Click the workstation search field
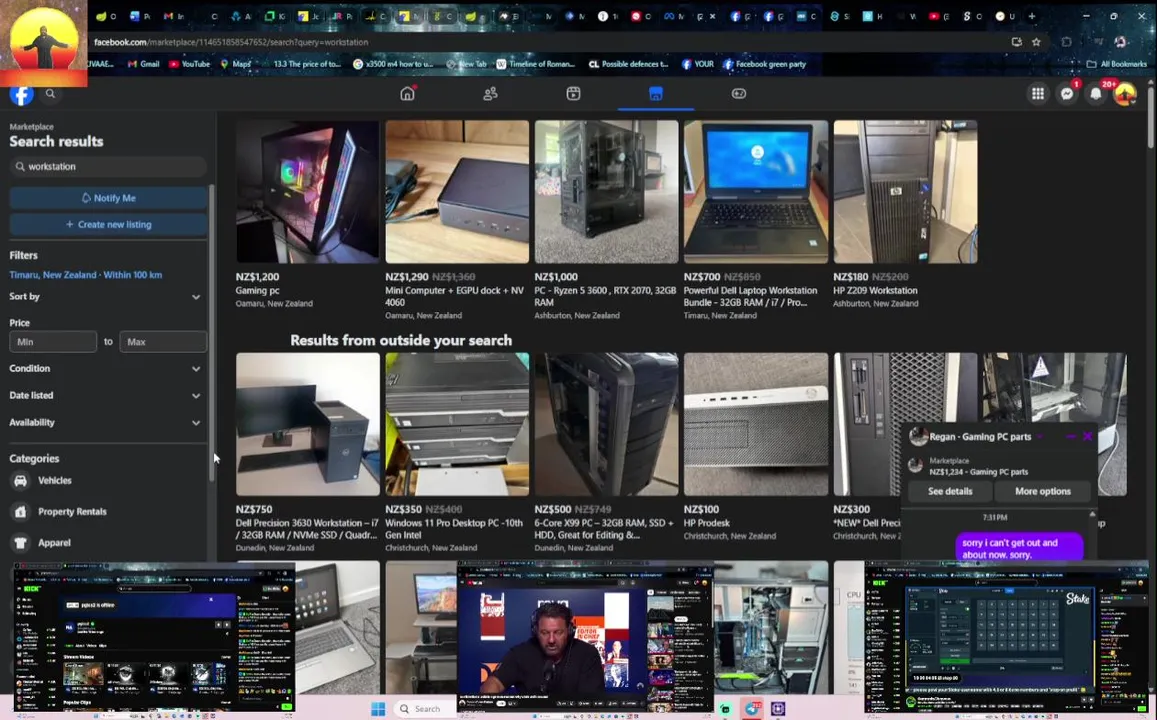The width and height of the screenshot is (1157, 720). point(108,167)
